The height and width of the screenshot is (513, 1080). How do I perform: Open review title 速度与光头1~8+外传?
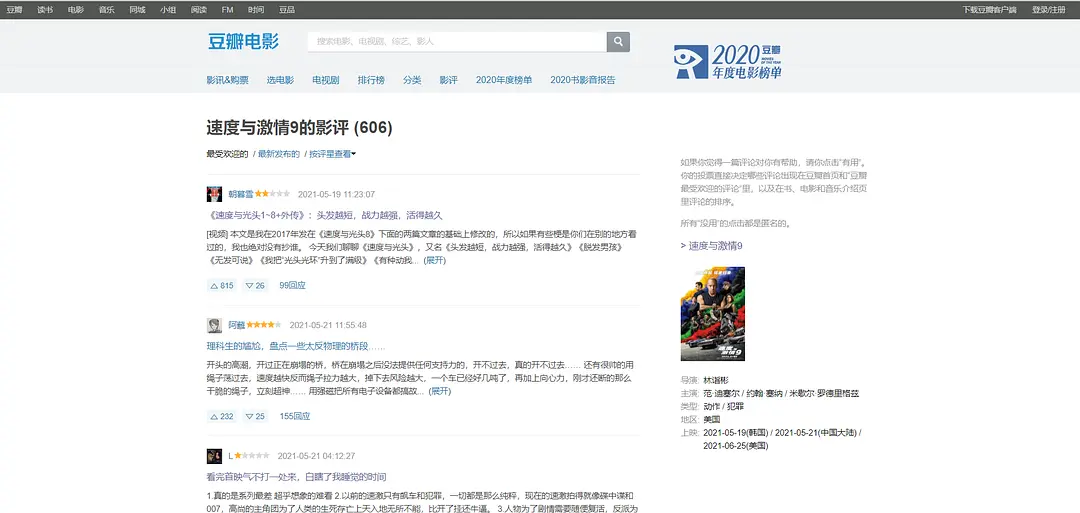tap(324, 216)
